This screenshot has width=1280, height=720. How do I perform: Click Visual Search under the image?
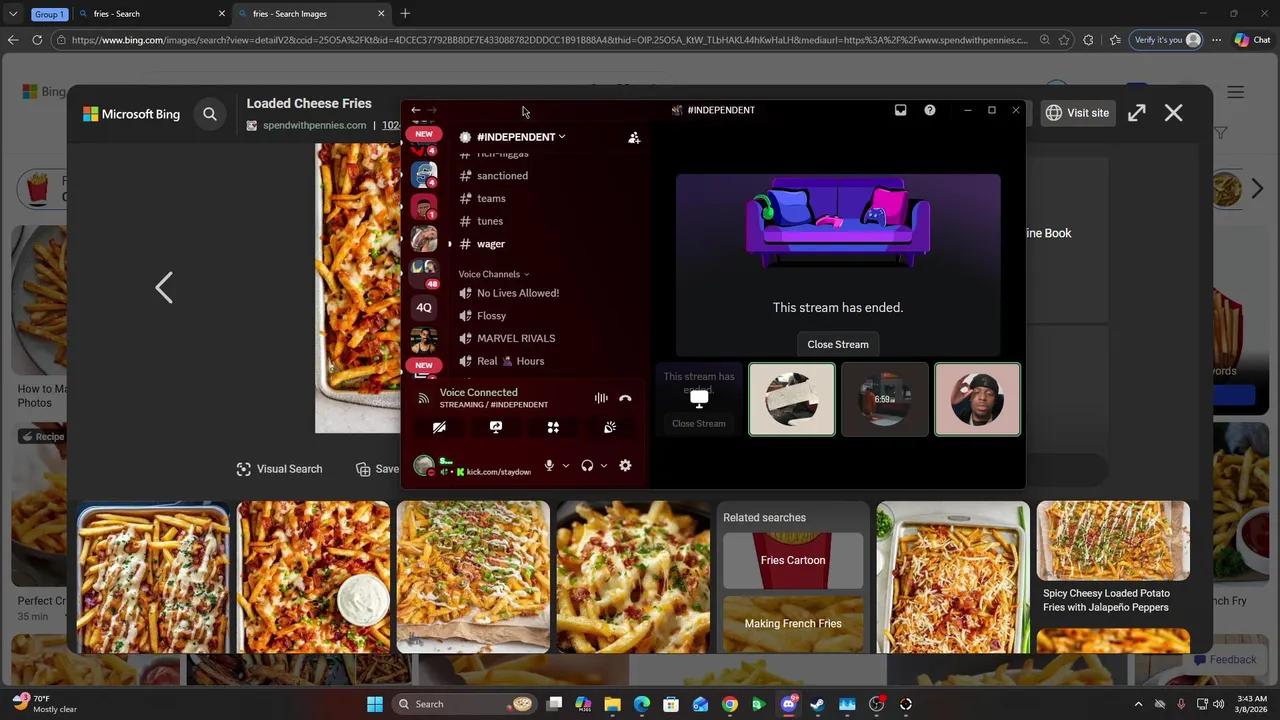point(279,469)
